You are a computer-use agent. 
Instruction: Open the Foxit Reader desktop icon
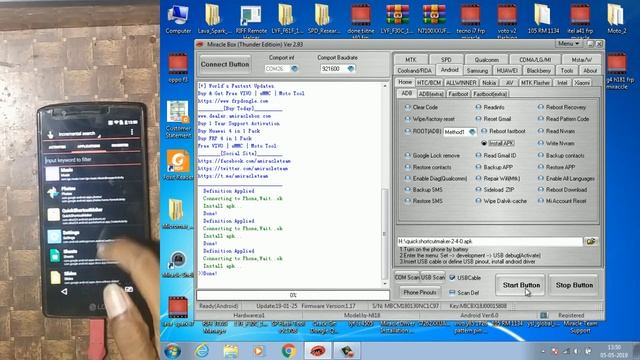coord(178,165)
